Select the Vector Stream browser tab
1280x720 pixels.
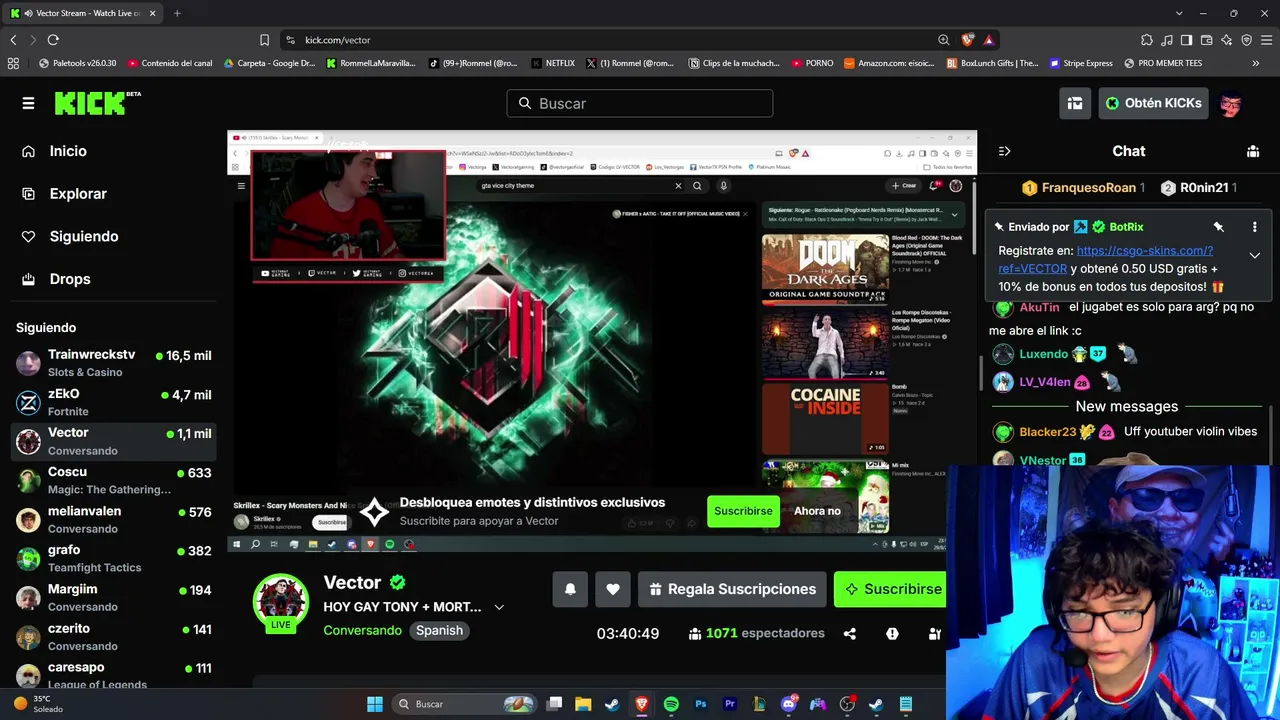point(83,13)
